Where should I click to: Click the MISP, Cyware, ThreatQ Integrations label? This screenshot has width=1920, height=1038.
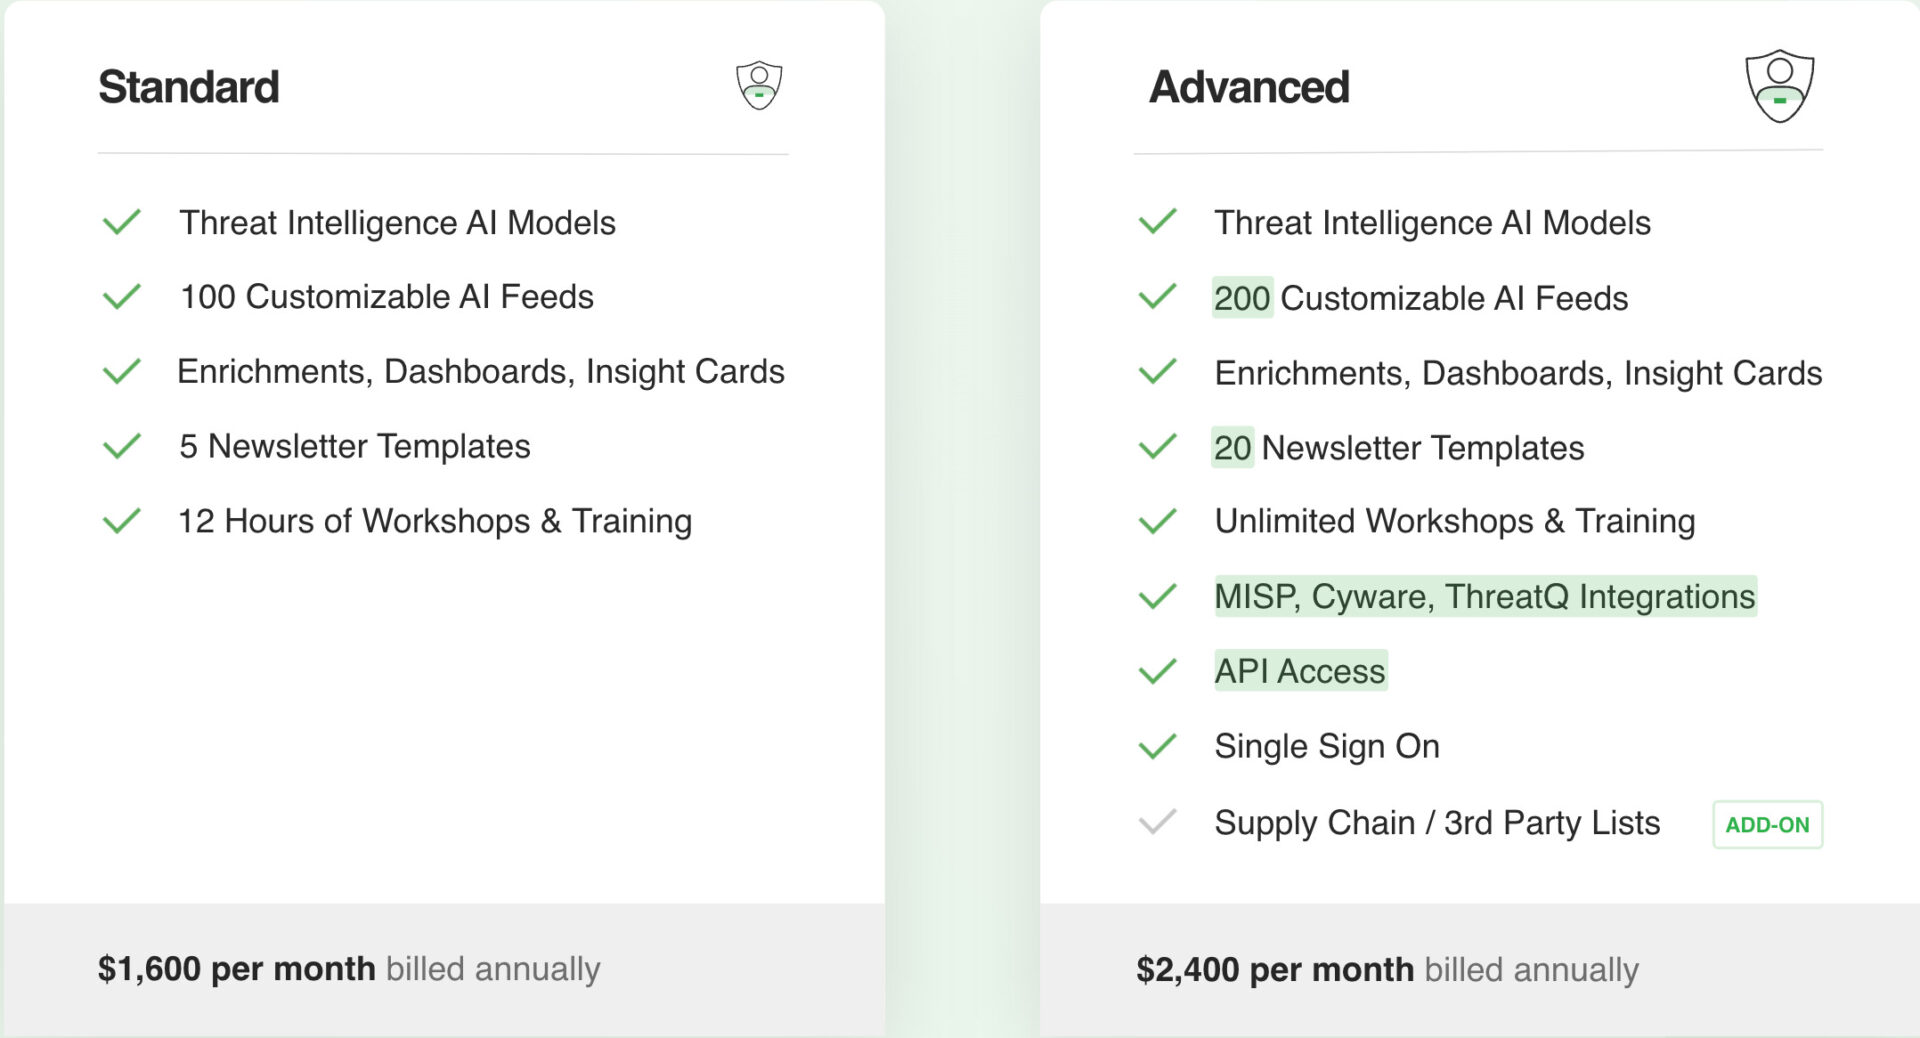[x=1485, y=596]
